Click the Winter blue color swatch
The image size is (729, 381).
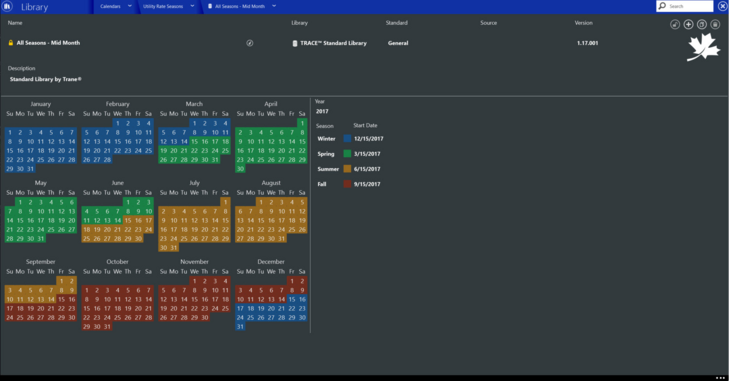click(347, 139)
